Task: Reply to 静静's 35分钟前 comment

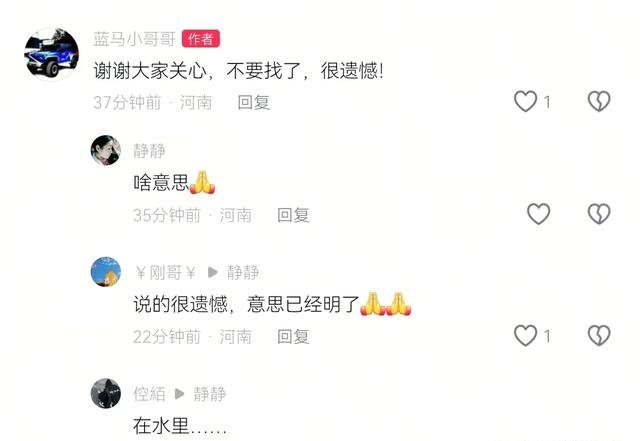Action: [293, 215]
